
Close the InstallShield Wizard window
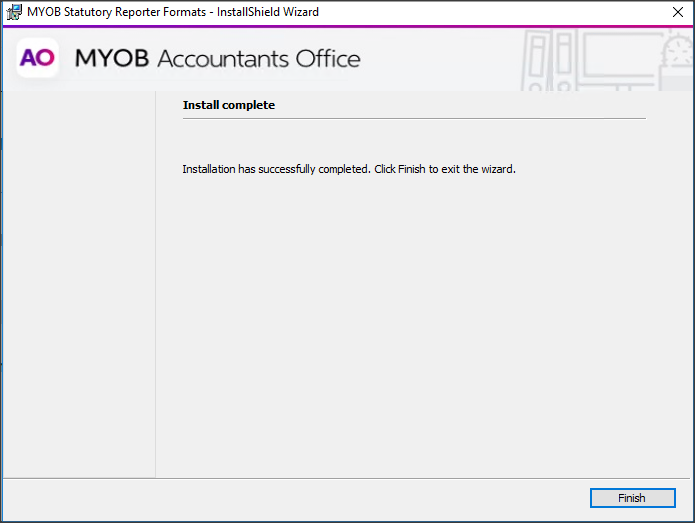pyautogui.click(x=677, y=12)
